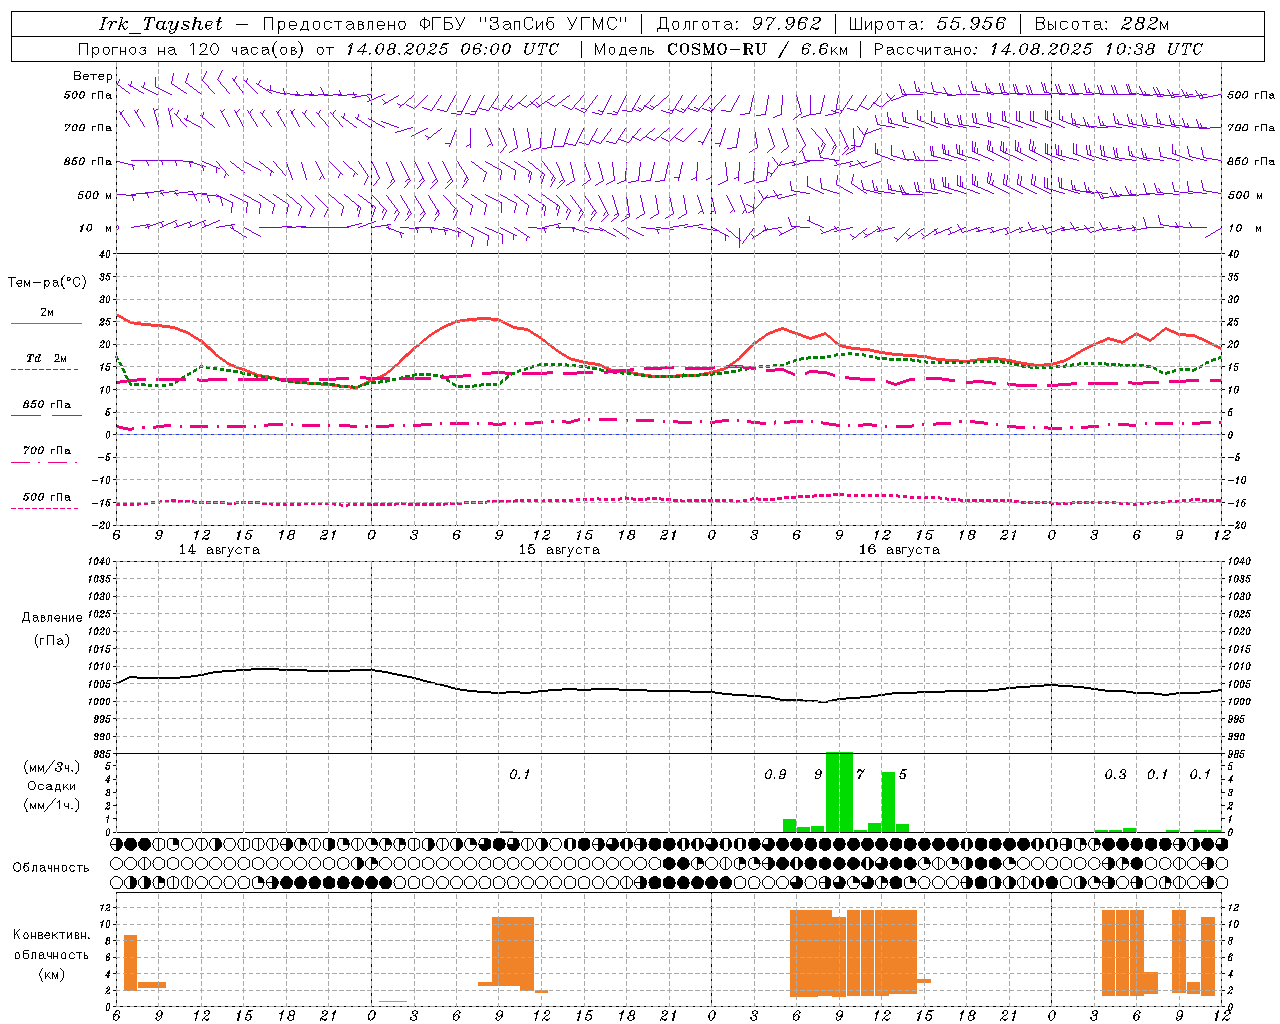Click the '(мм/3ч.)' precipitation unit label
Screen dimensions: 1280x1024
click(52, 767)
